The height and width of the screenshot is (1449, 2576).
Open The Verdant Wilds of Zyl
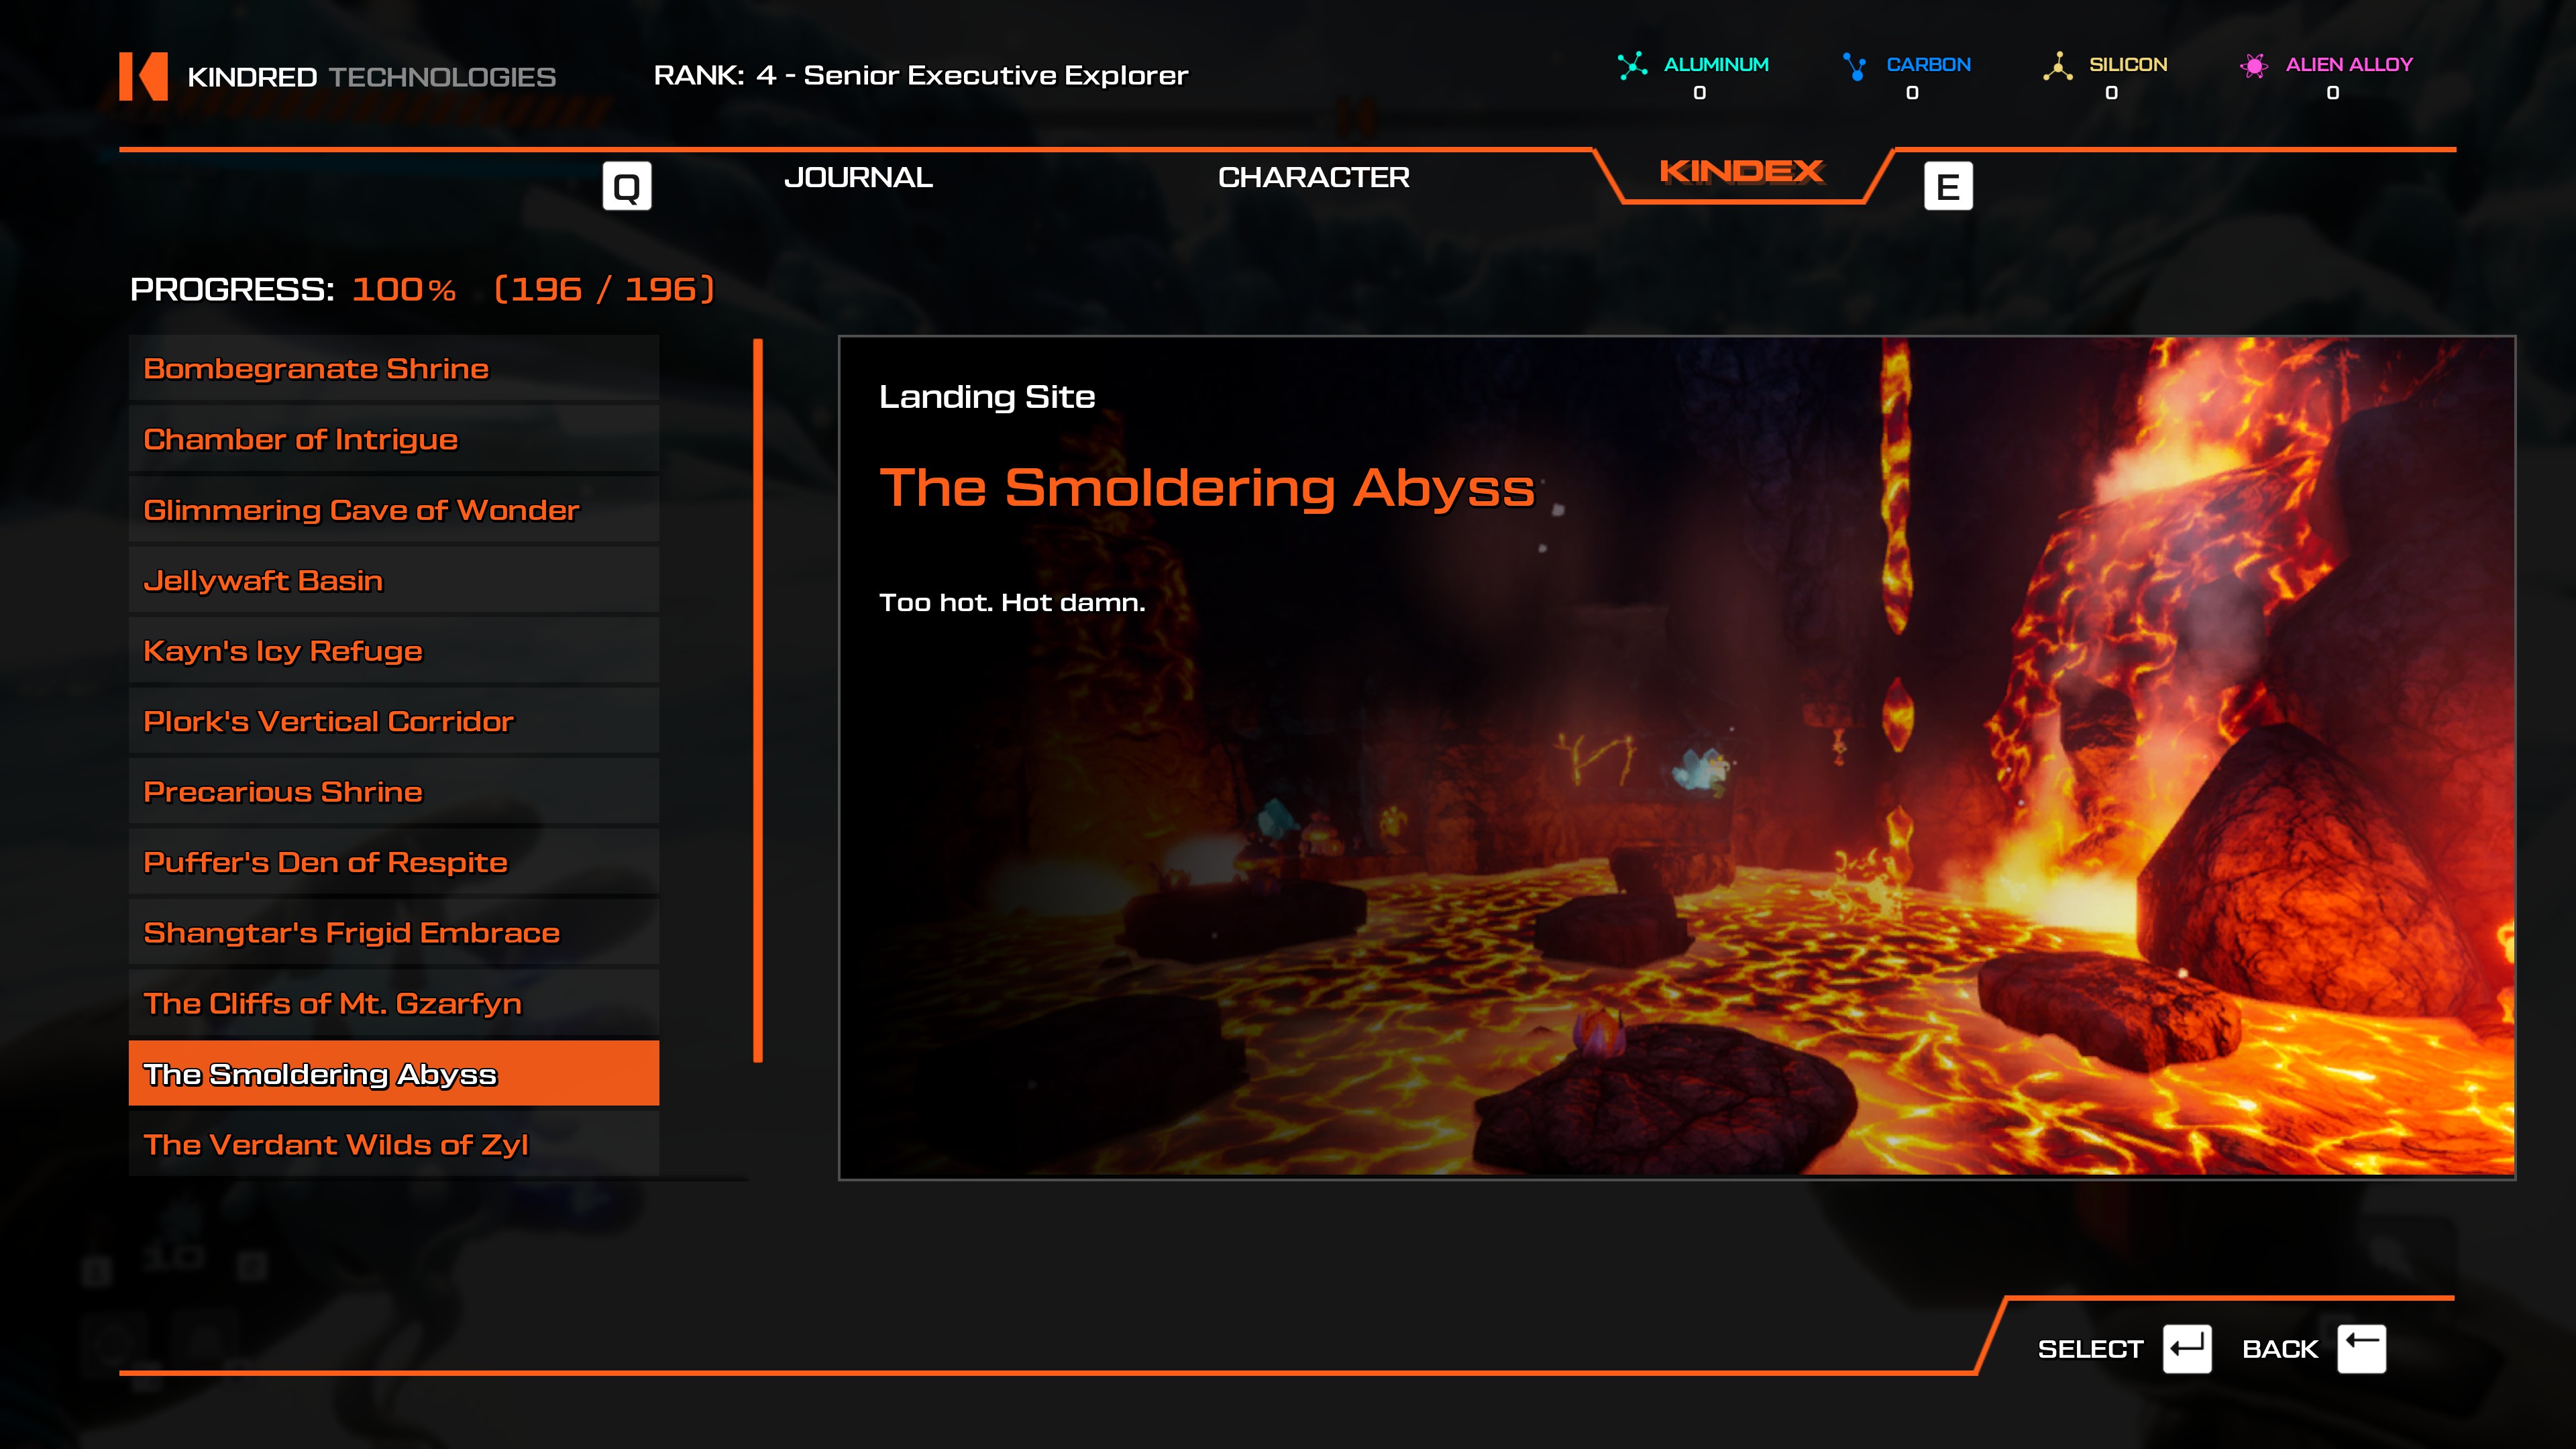tap(394, 1144)
